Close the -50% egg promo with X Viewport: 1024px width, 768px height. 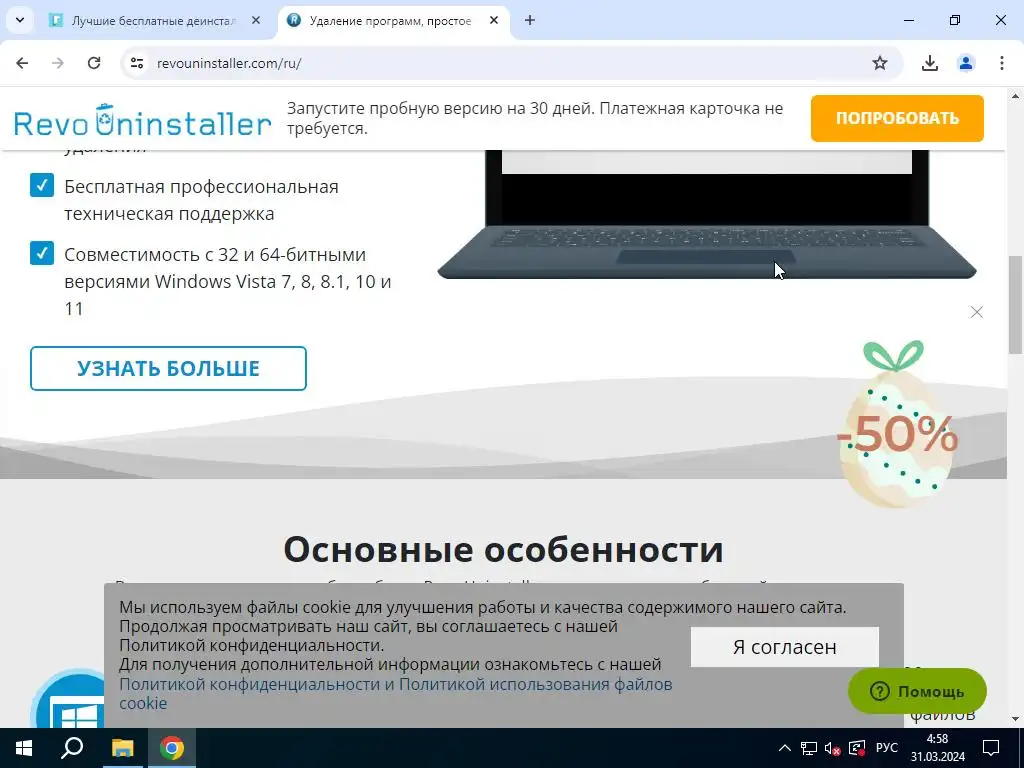[x=976, y=312]
